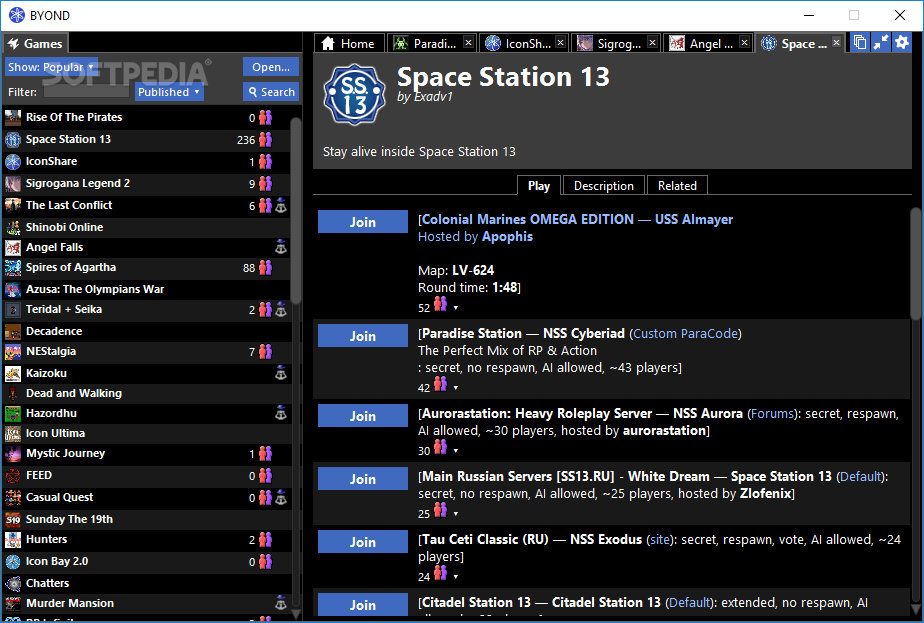Expand player list for the Colonial Marines server
This screenshot has width=924, height=623.
[456, 308]
